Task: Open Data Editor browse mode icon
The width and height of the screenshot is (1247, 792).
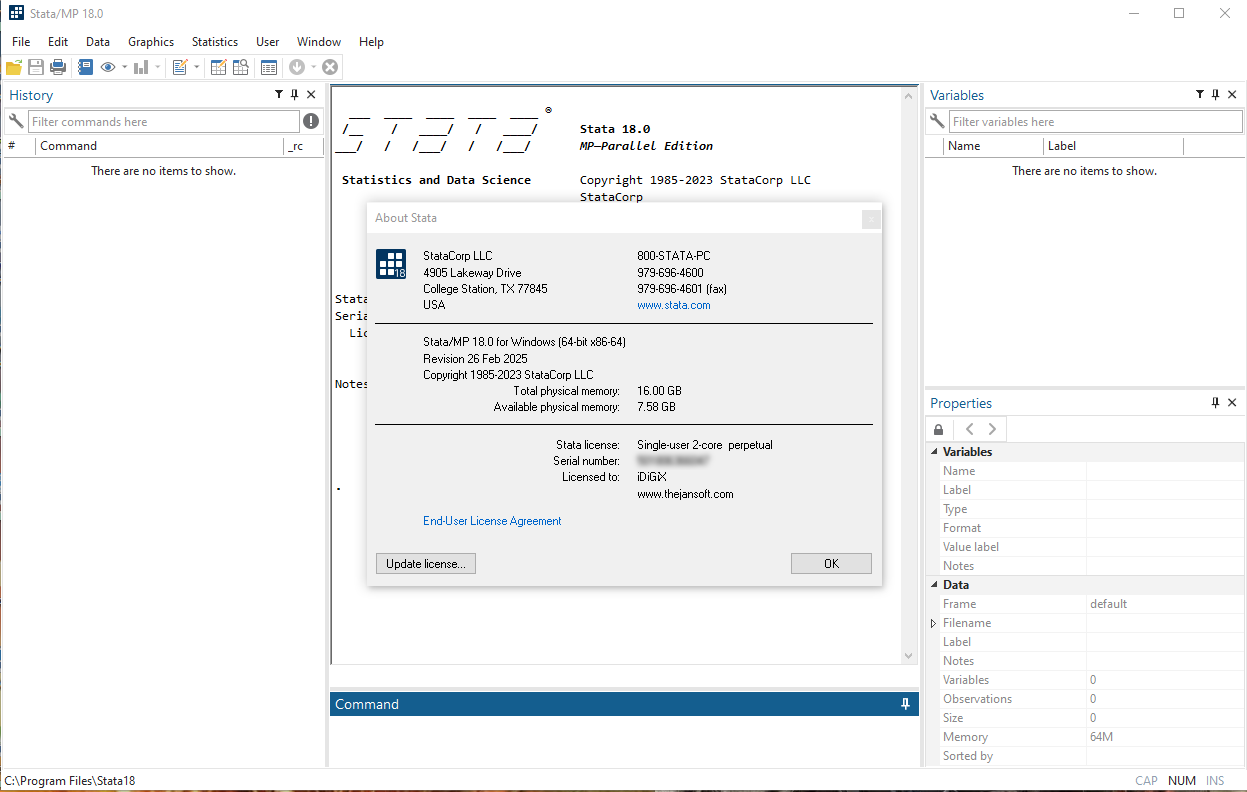Action: [x=241, y=67]
